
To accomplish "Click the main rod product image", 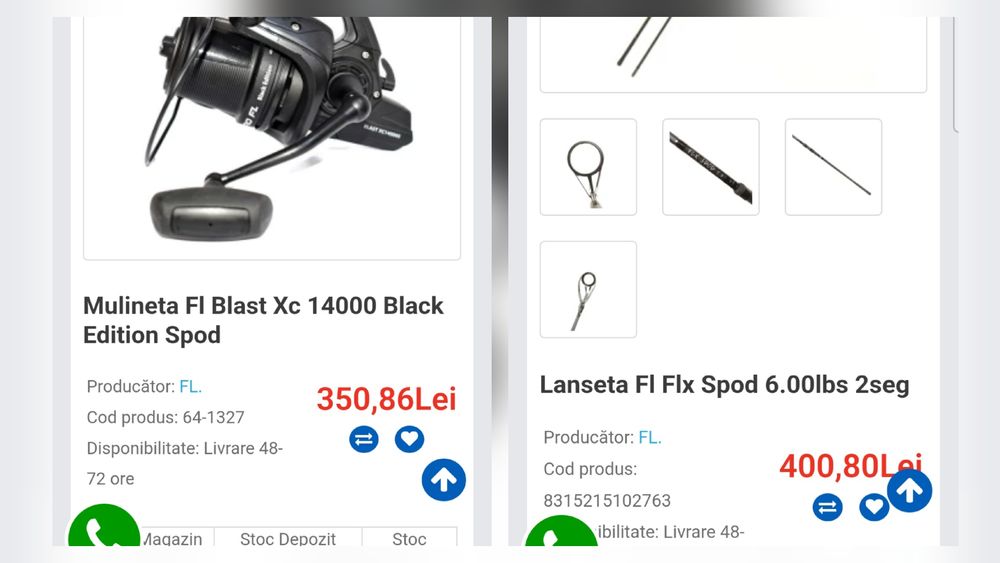I will (x=733, y=55).
